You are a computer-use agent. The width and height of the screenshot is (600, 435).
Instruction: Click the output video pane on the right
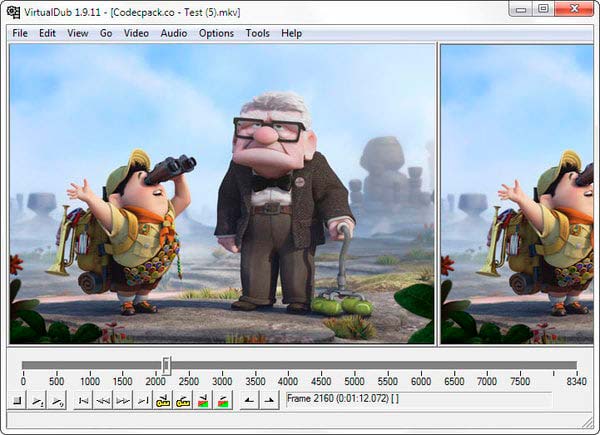[x=517, y=194]
